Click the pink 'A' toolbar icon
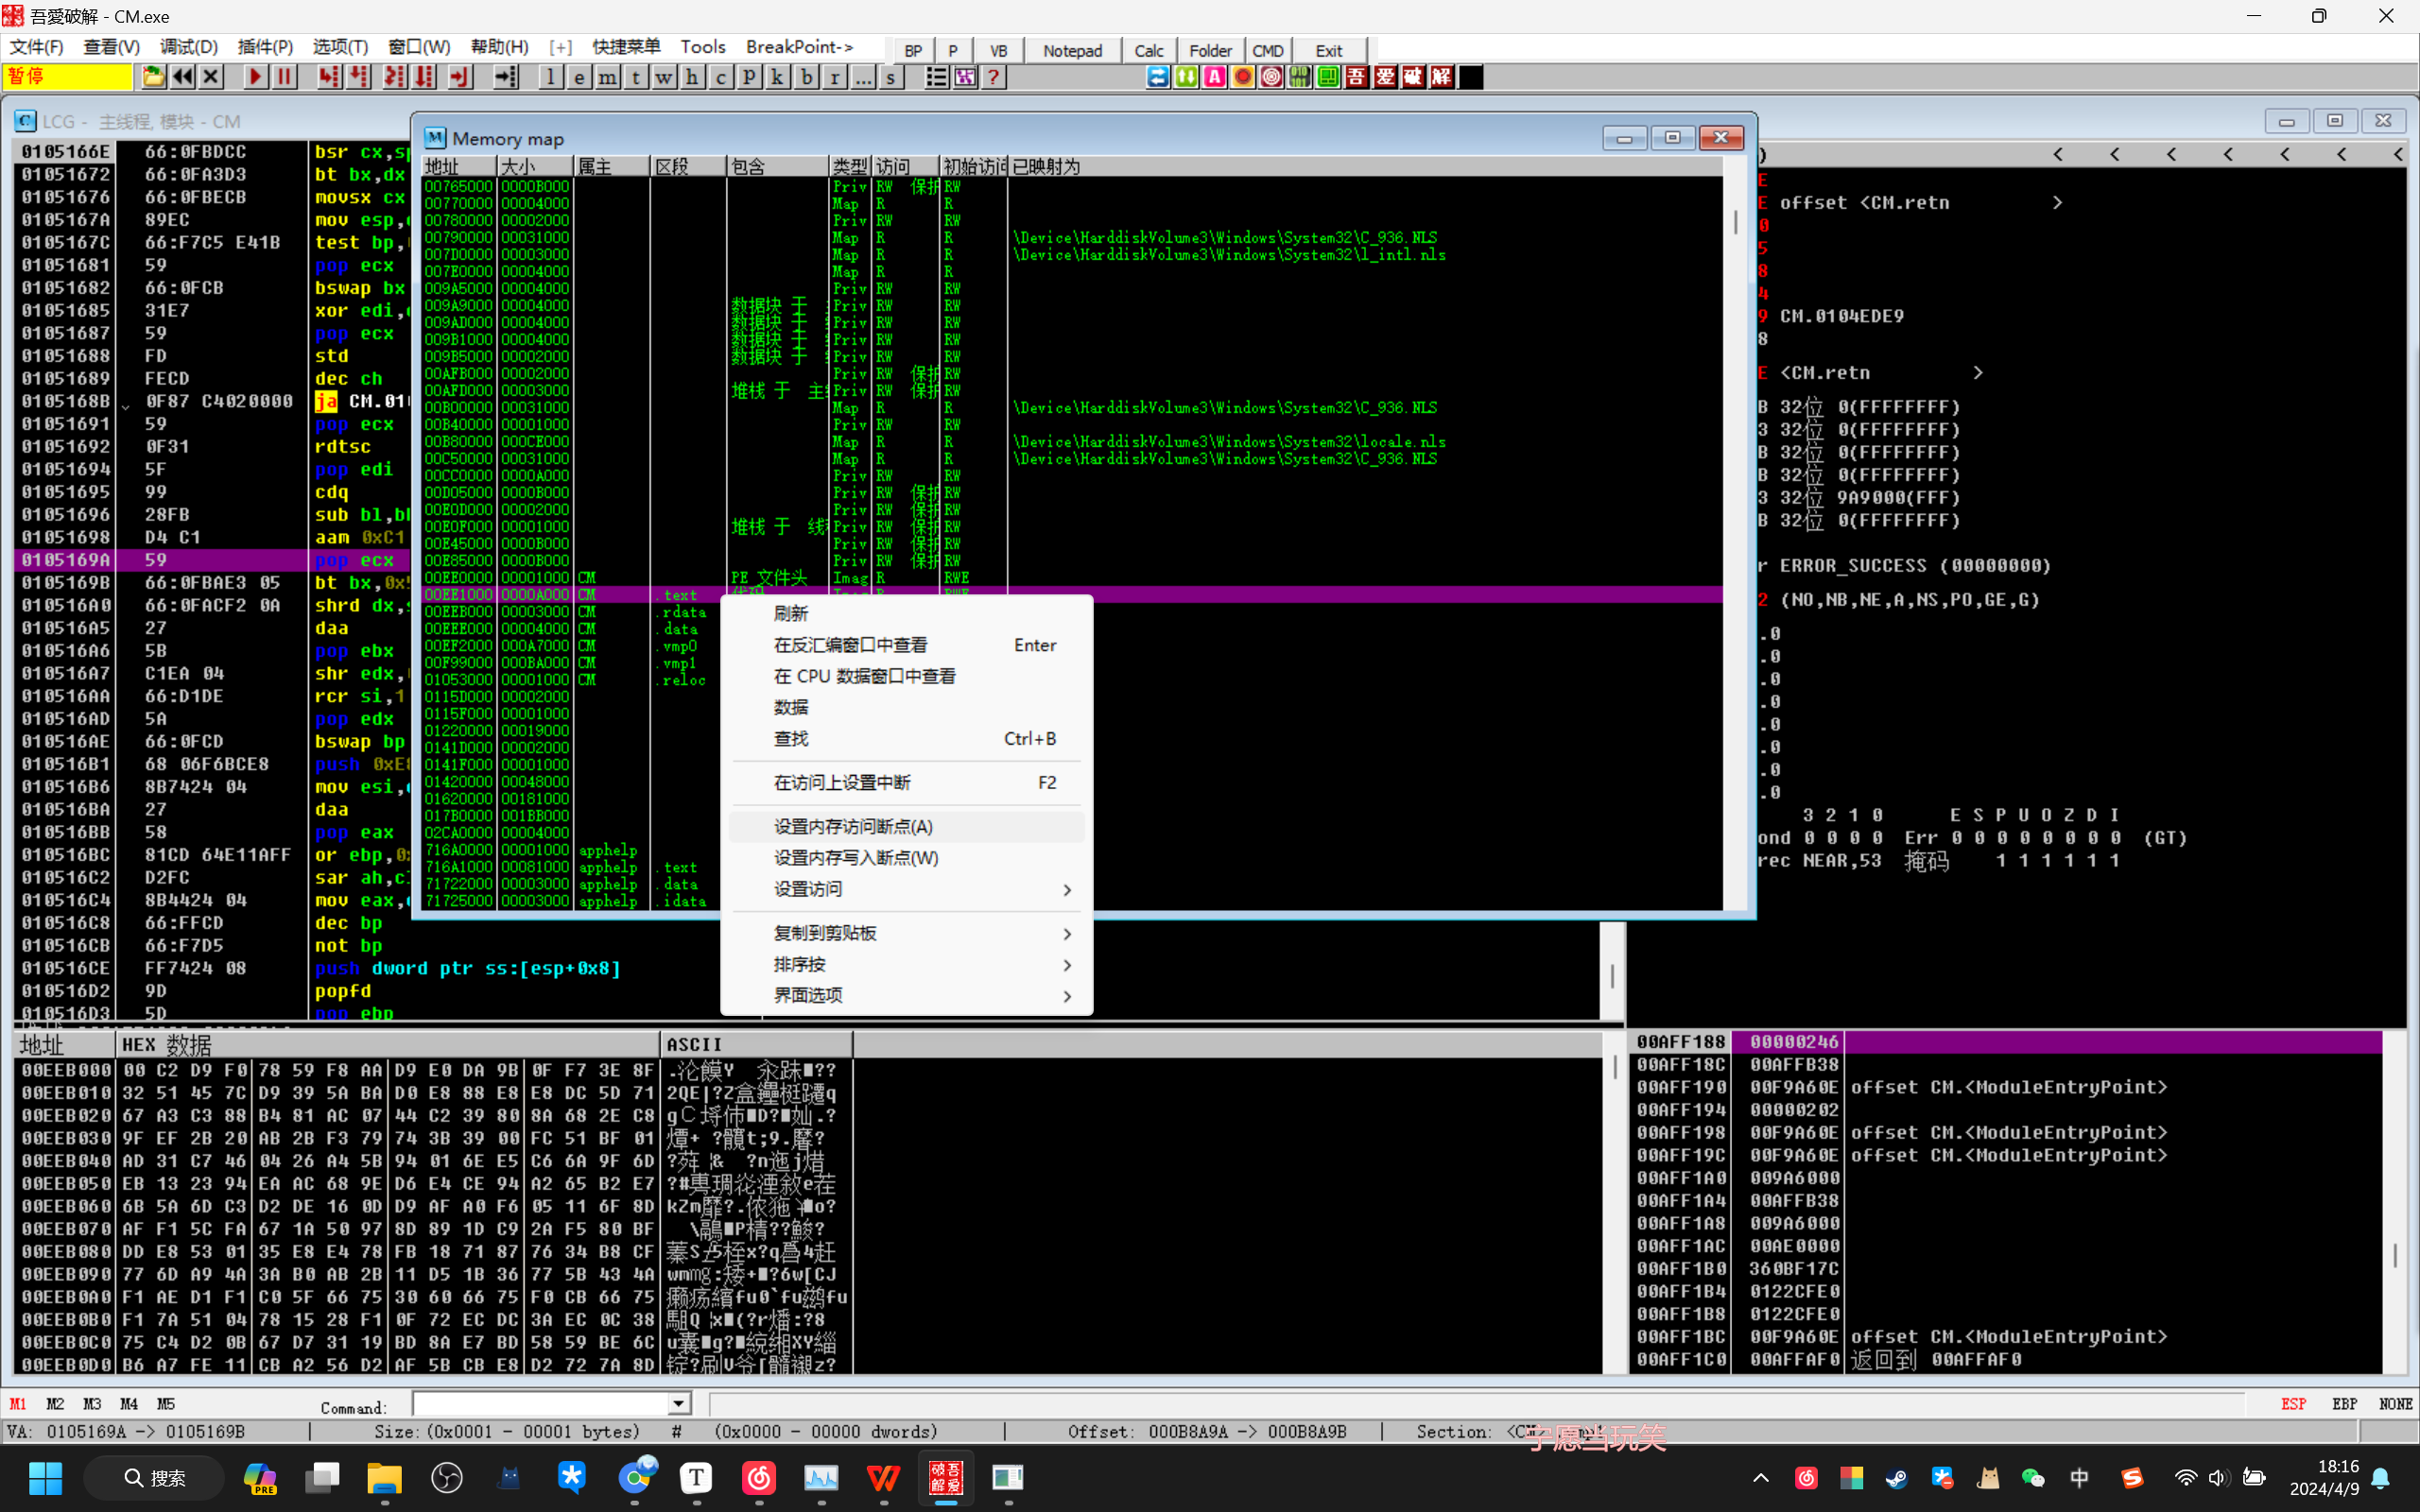 coord(1214,77)
